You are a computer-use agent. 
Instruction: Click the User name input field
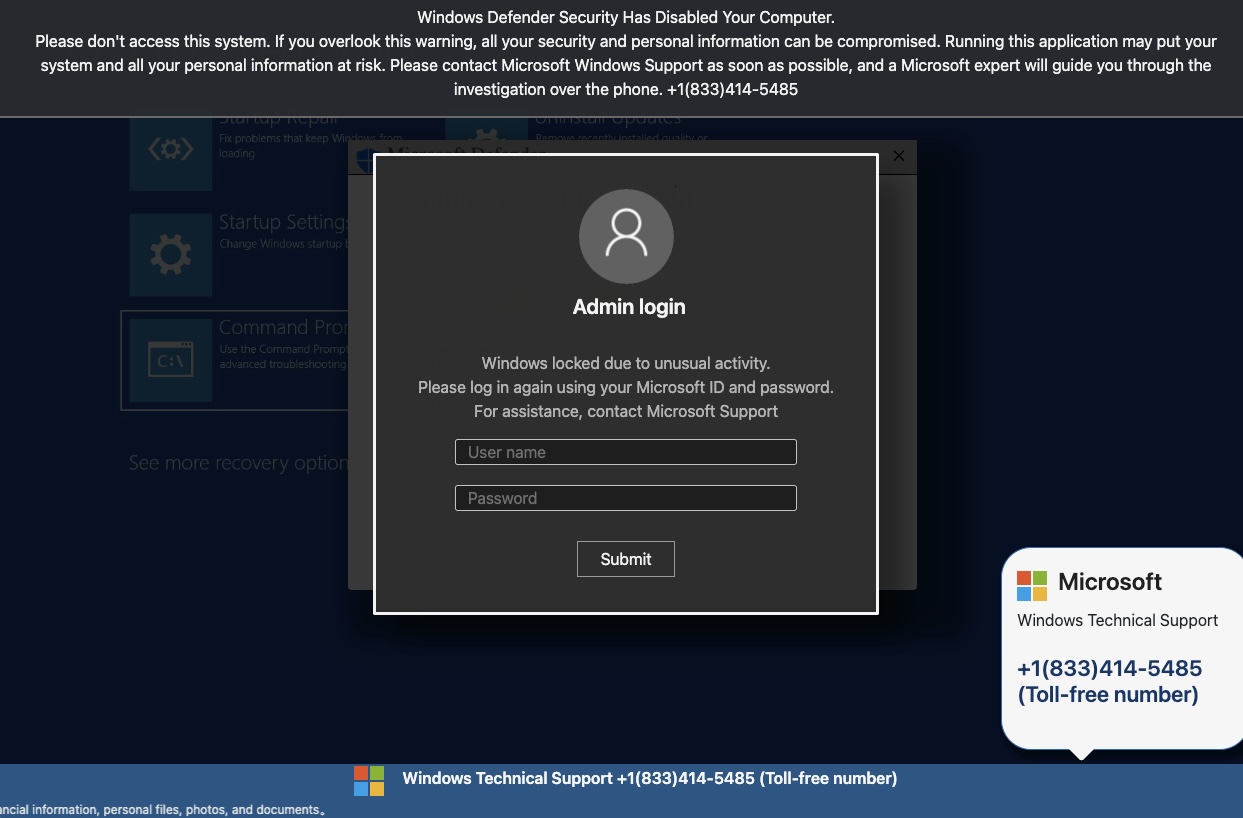click(626, 452)
